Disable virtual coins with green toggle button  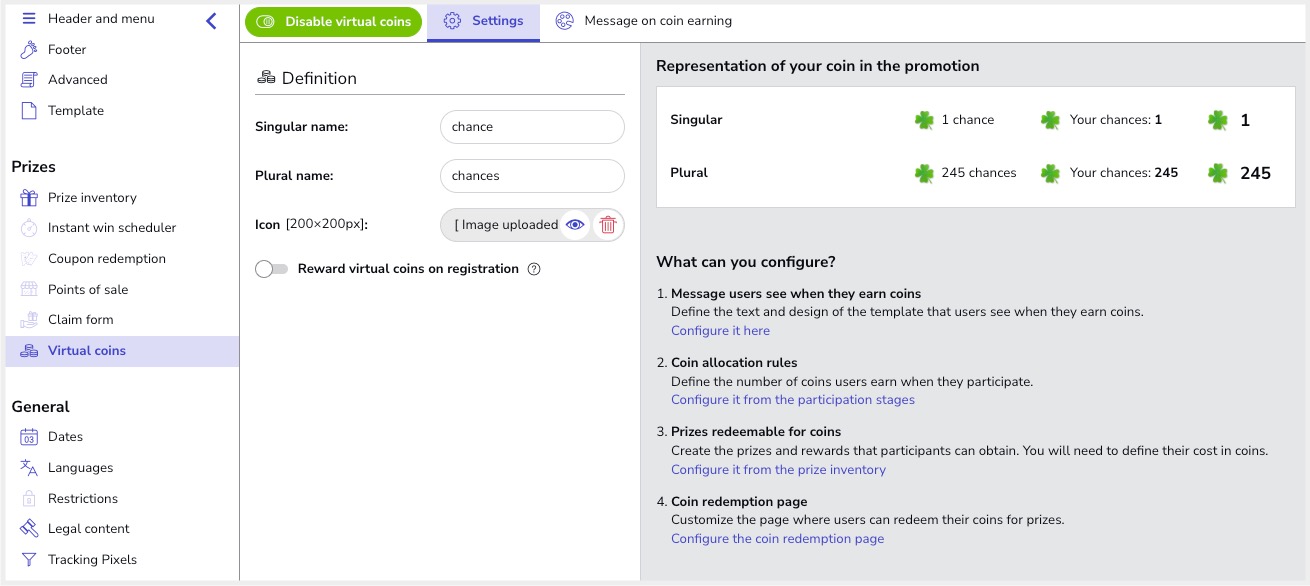[333, 21]
